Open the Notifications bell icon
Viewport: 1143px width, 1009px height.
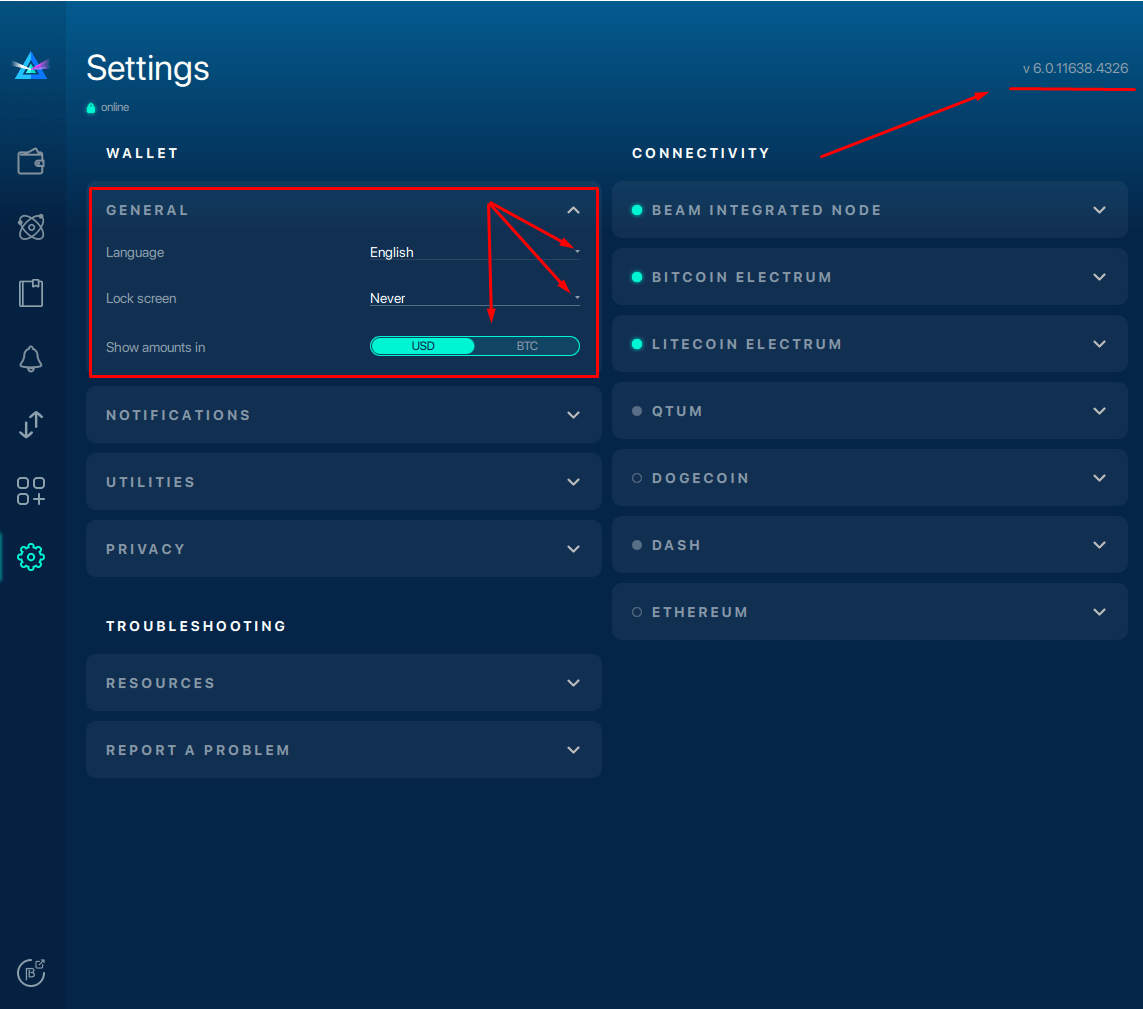(31, 359)
